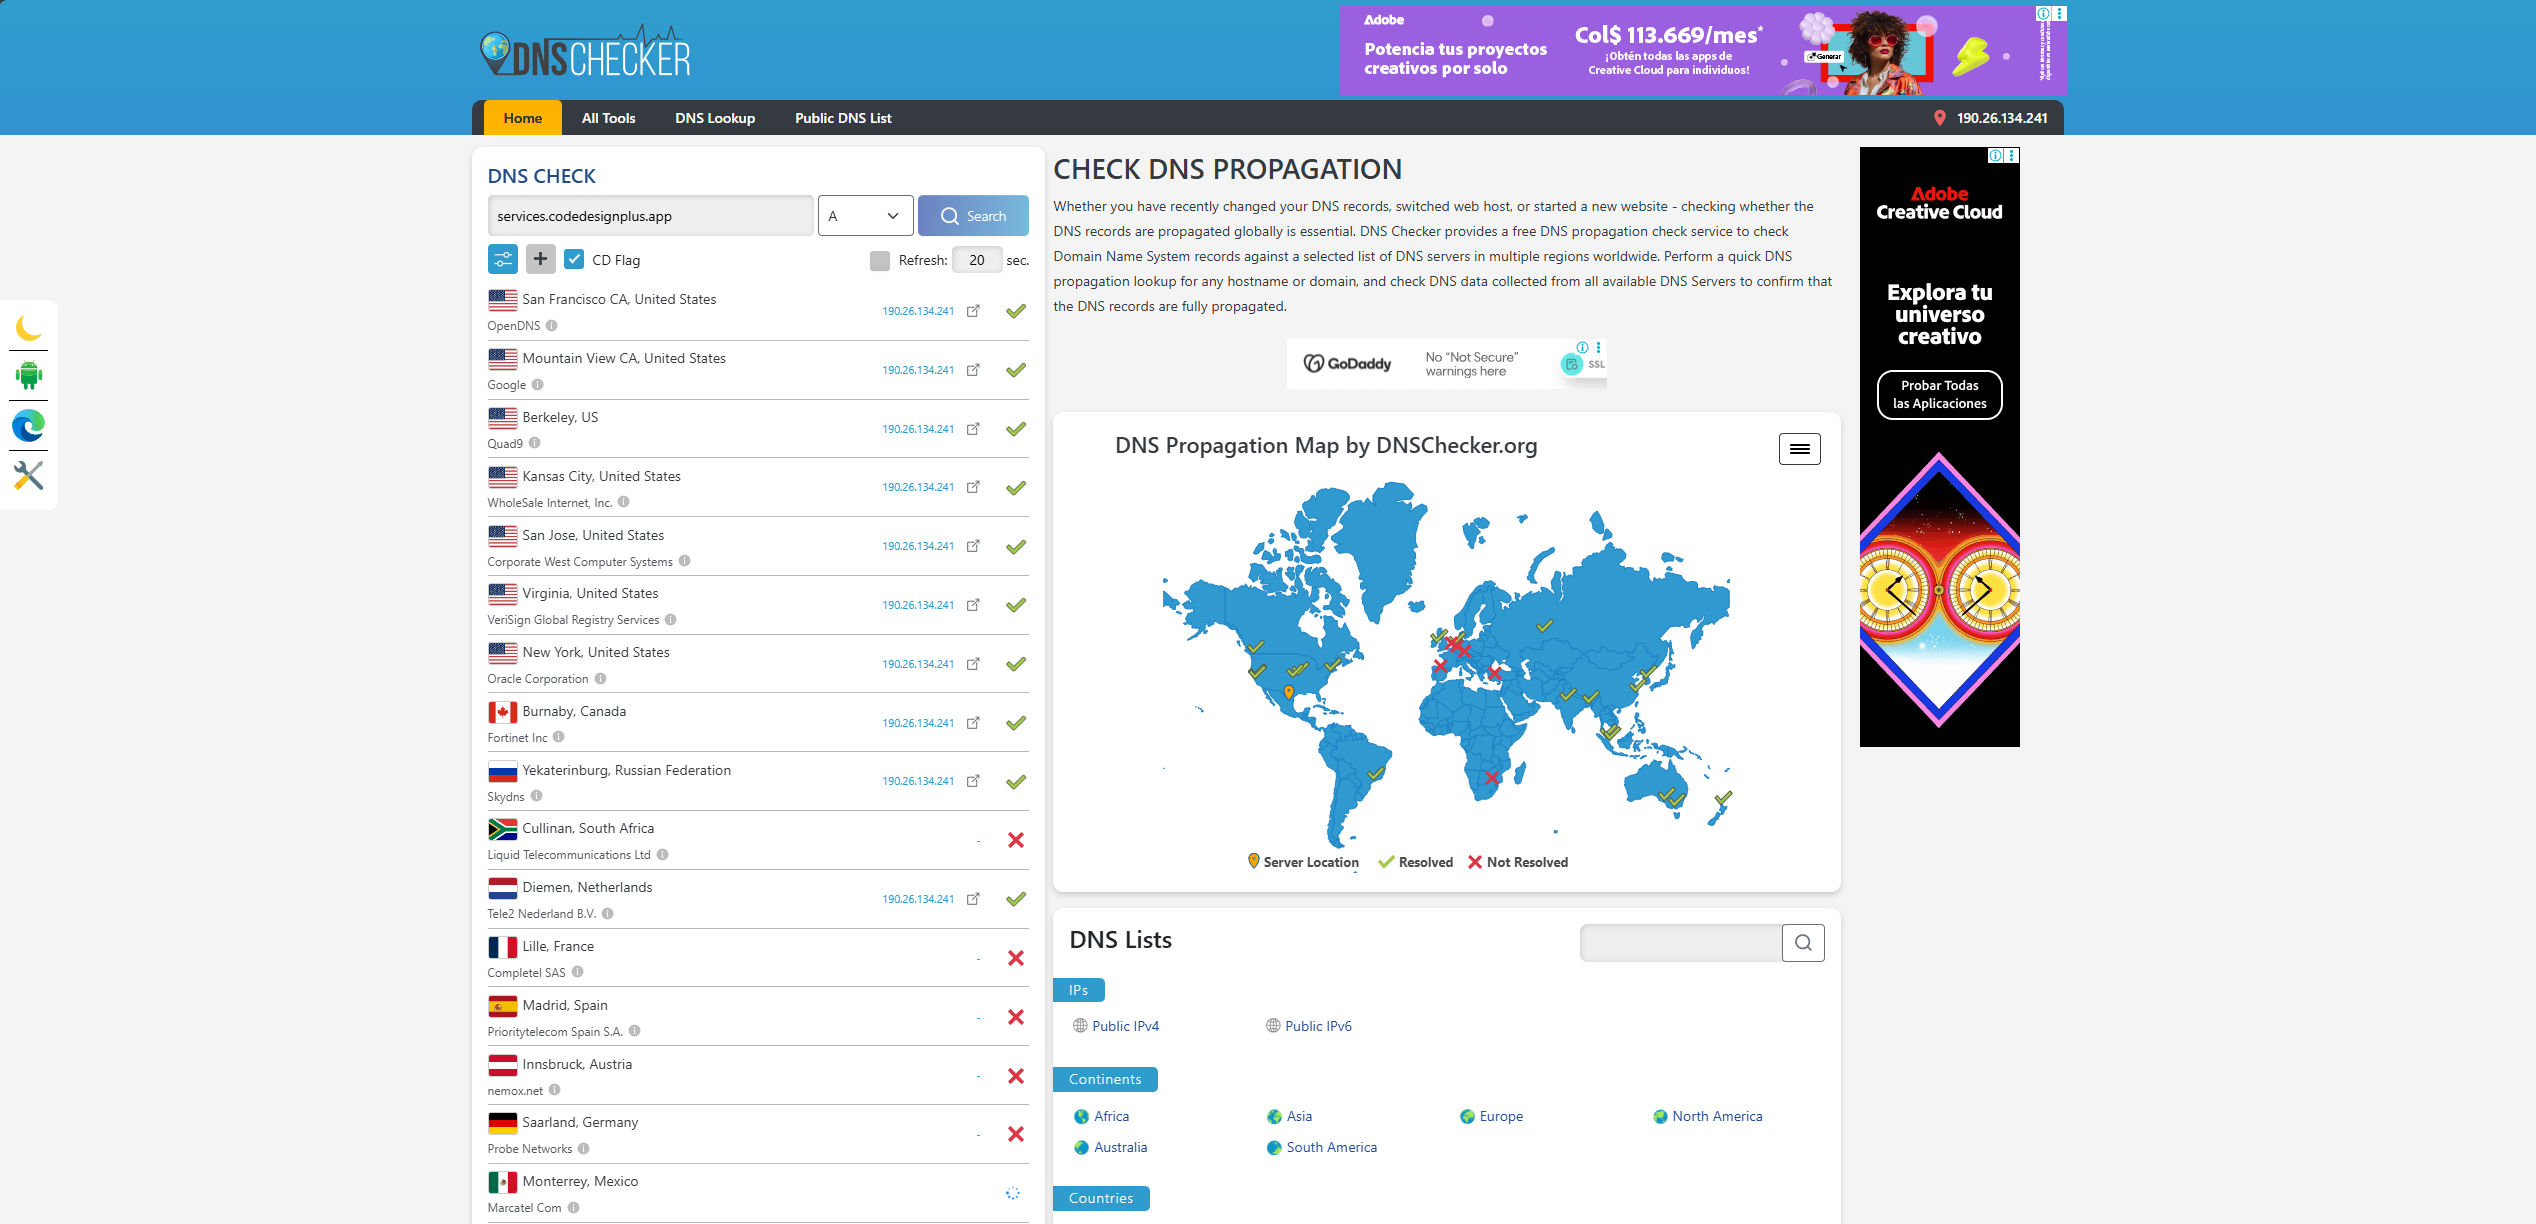Show info icon next to Marcatel Com
This screenshot has height=1224, width=2536.
coord(574,1208)
